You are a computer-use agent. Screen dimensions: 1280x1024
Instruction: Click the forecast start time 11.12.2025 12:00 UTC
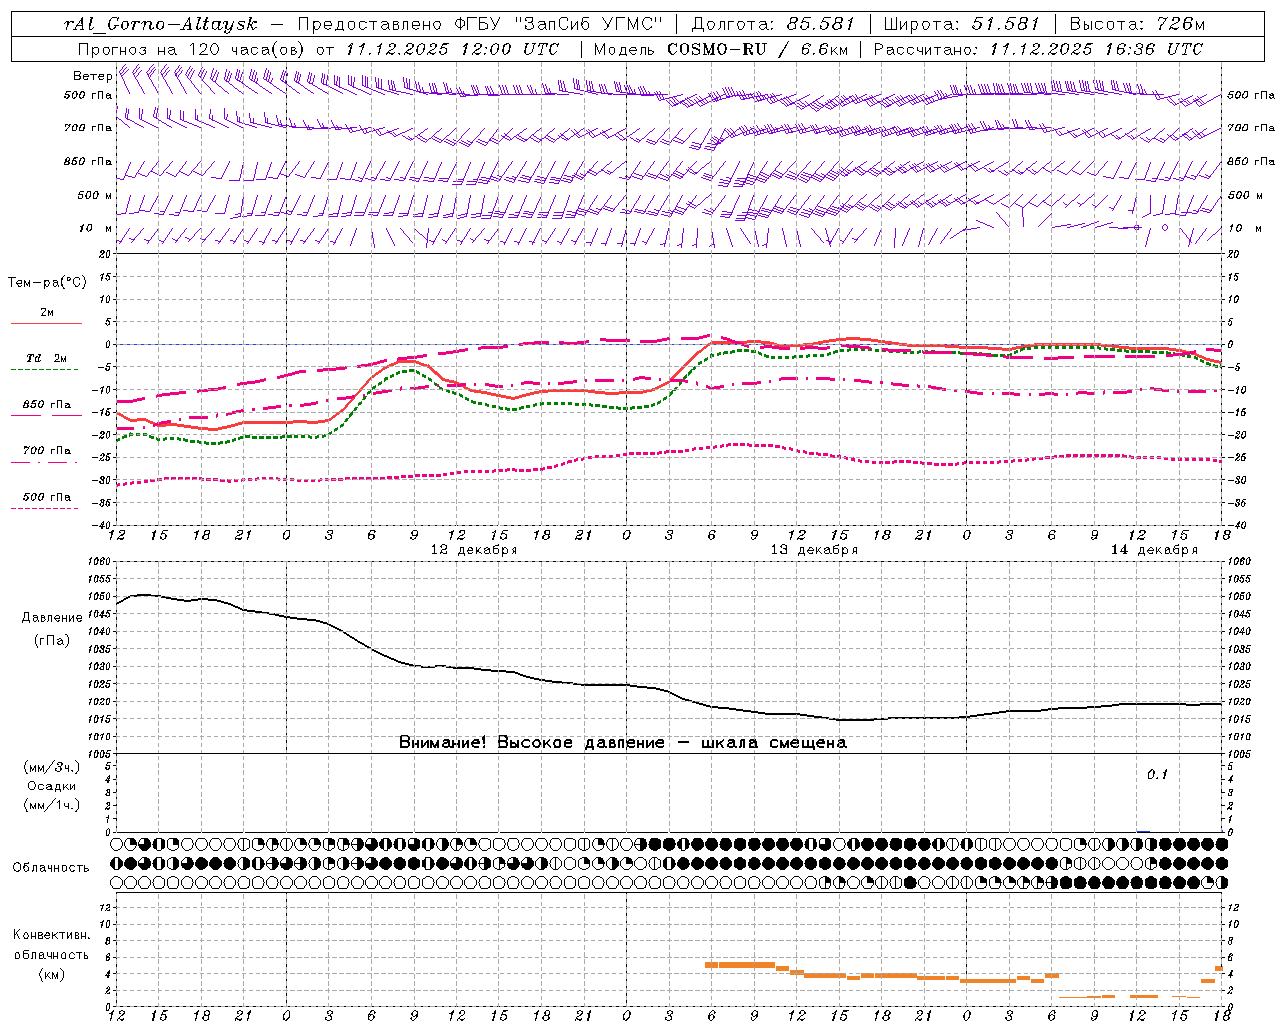coord(452,49)
